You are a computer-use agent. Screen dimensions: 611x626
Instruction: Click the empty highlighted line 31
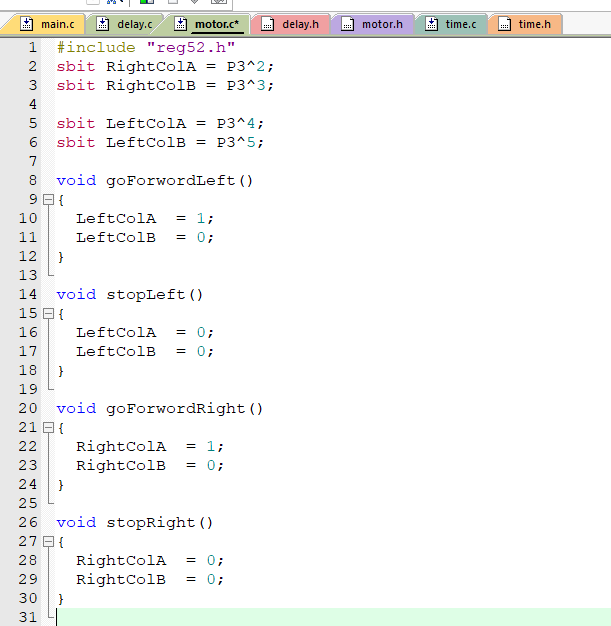333,617
